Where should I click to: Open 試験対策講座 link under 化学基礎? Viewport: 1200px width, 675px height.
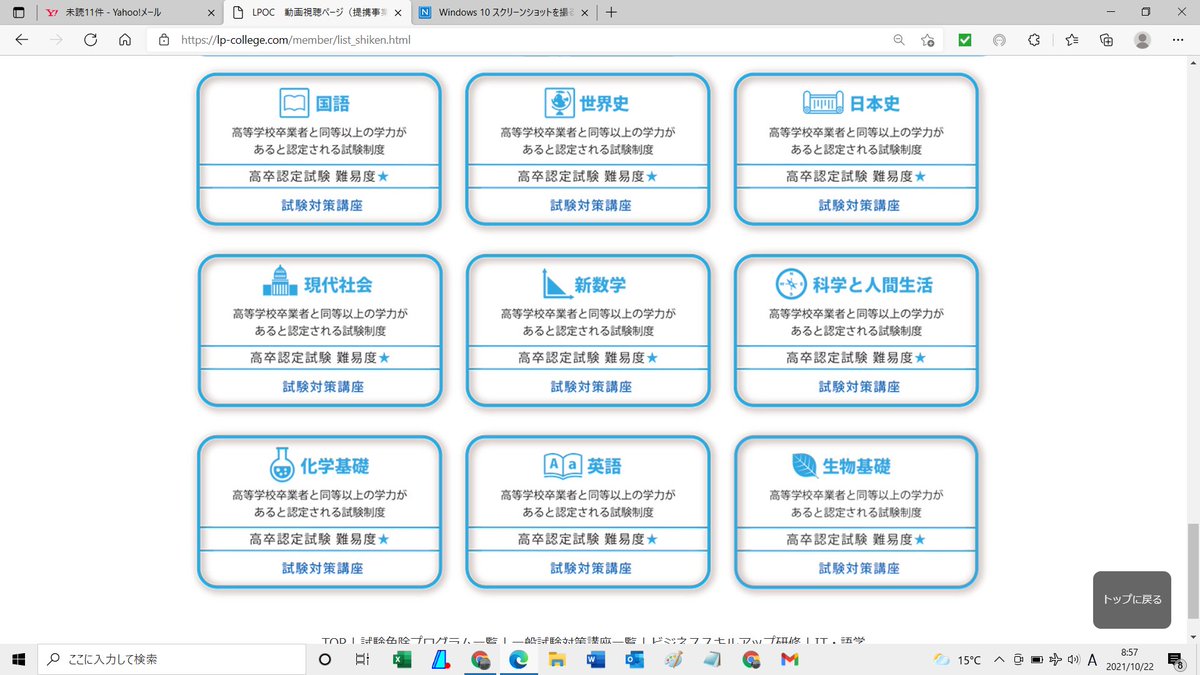tap(322, 568)
